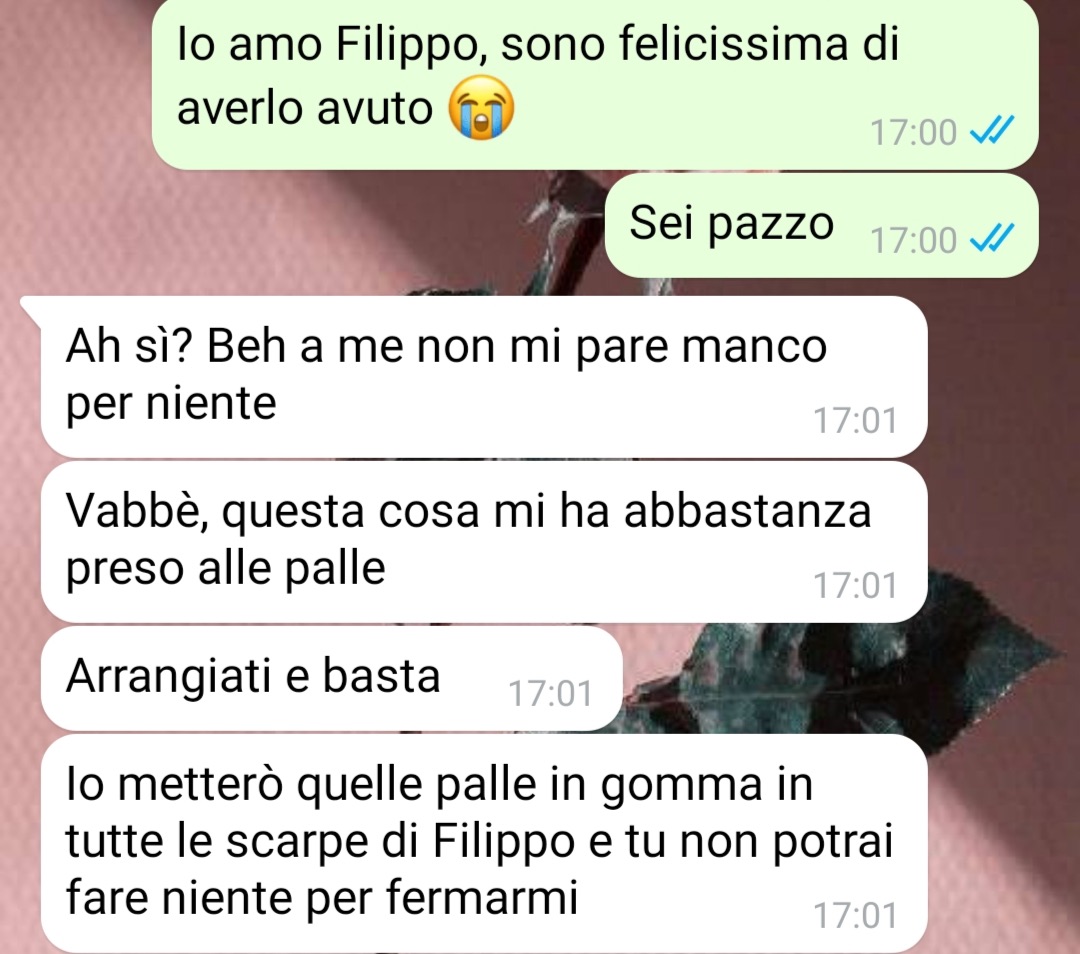Tap the crying face emoji
Image resolution: width=1080 pixels, height=954 pixels.
(481, 107)
